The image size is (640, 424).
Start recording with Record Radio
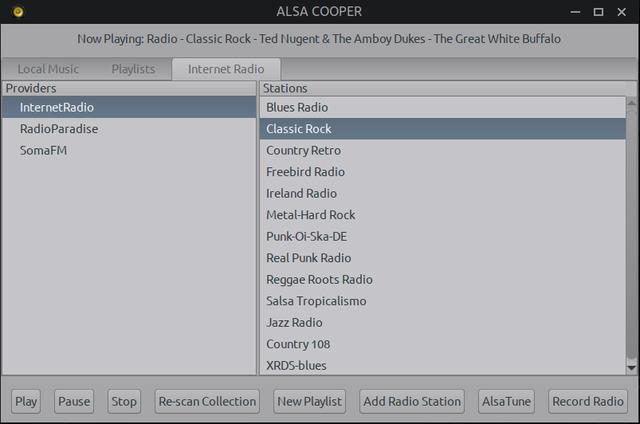click(588, 401)
